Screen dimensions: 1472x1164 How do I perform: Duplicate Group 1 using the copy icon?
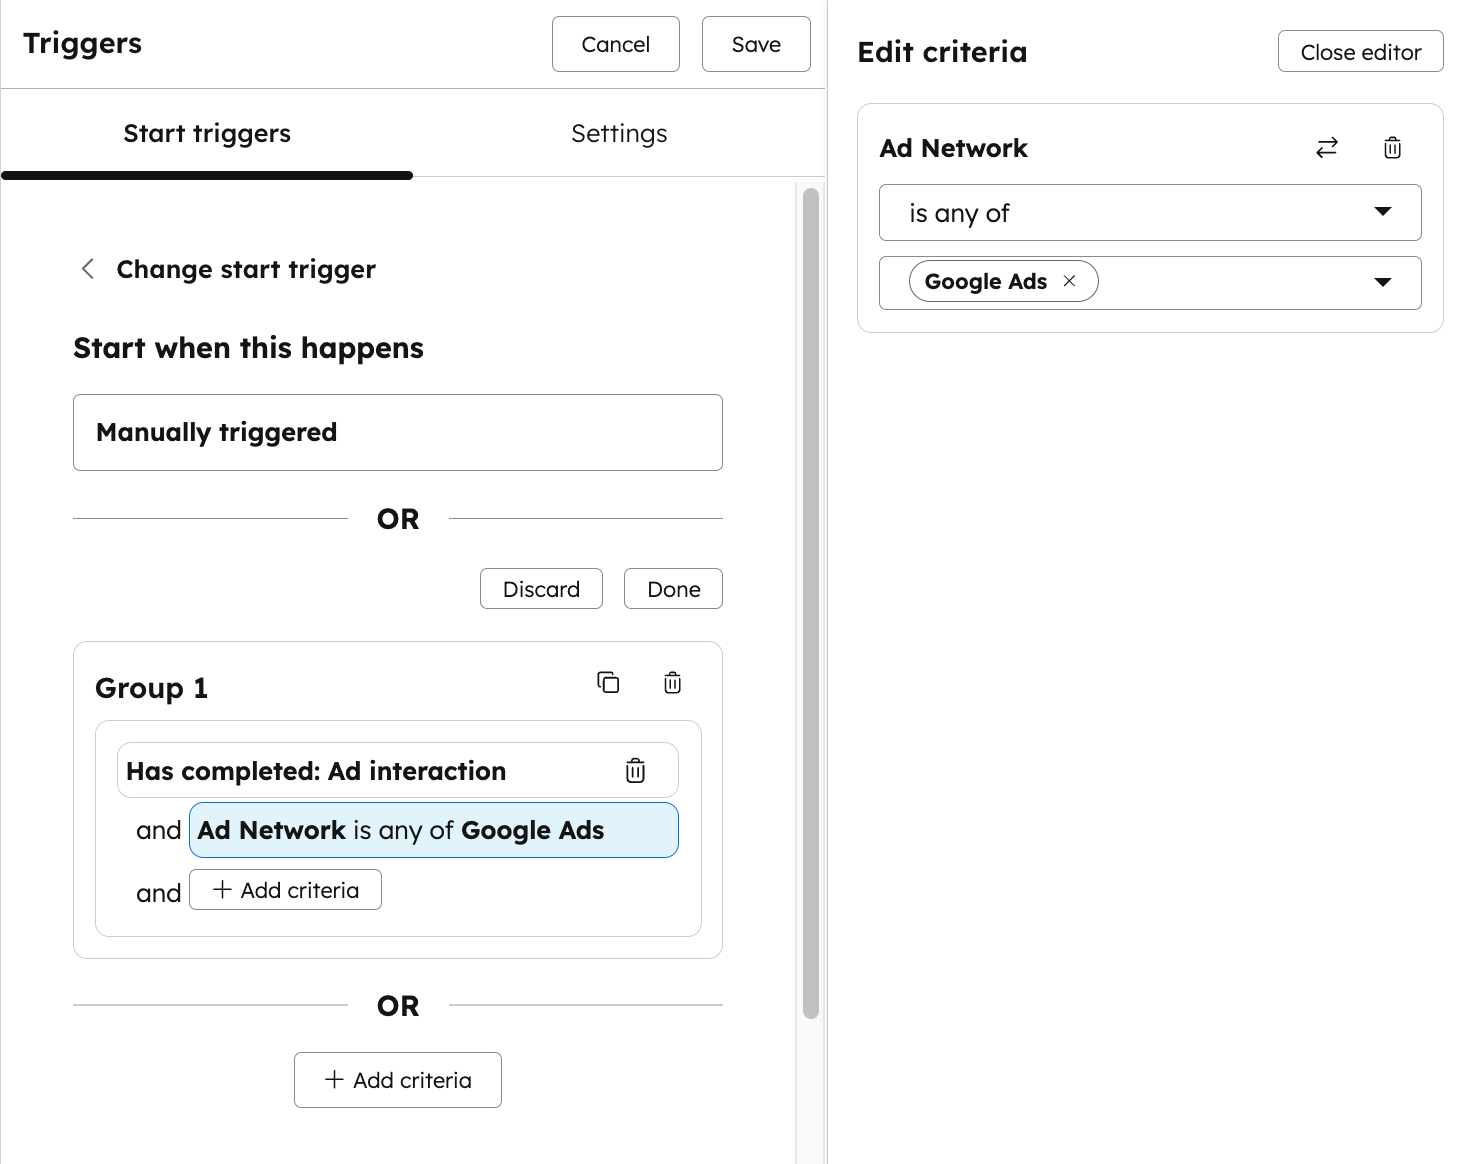(x=608, y=682)
